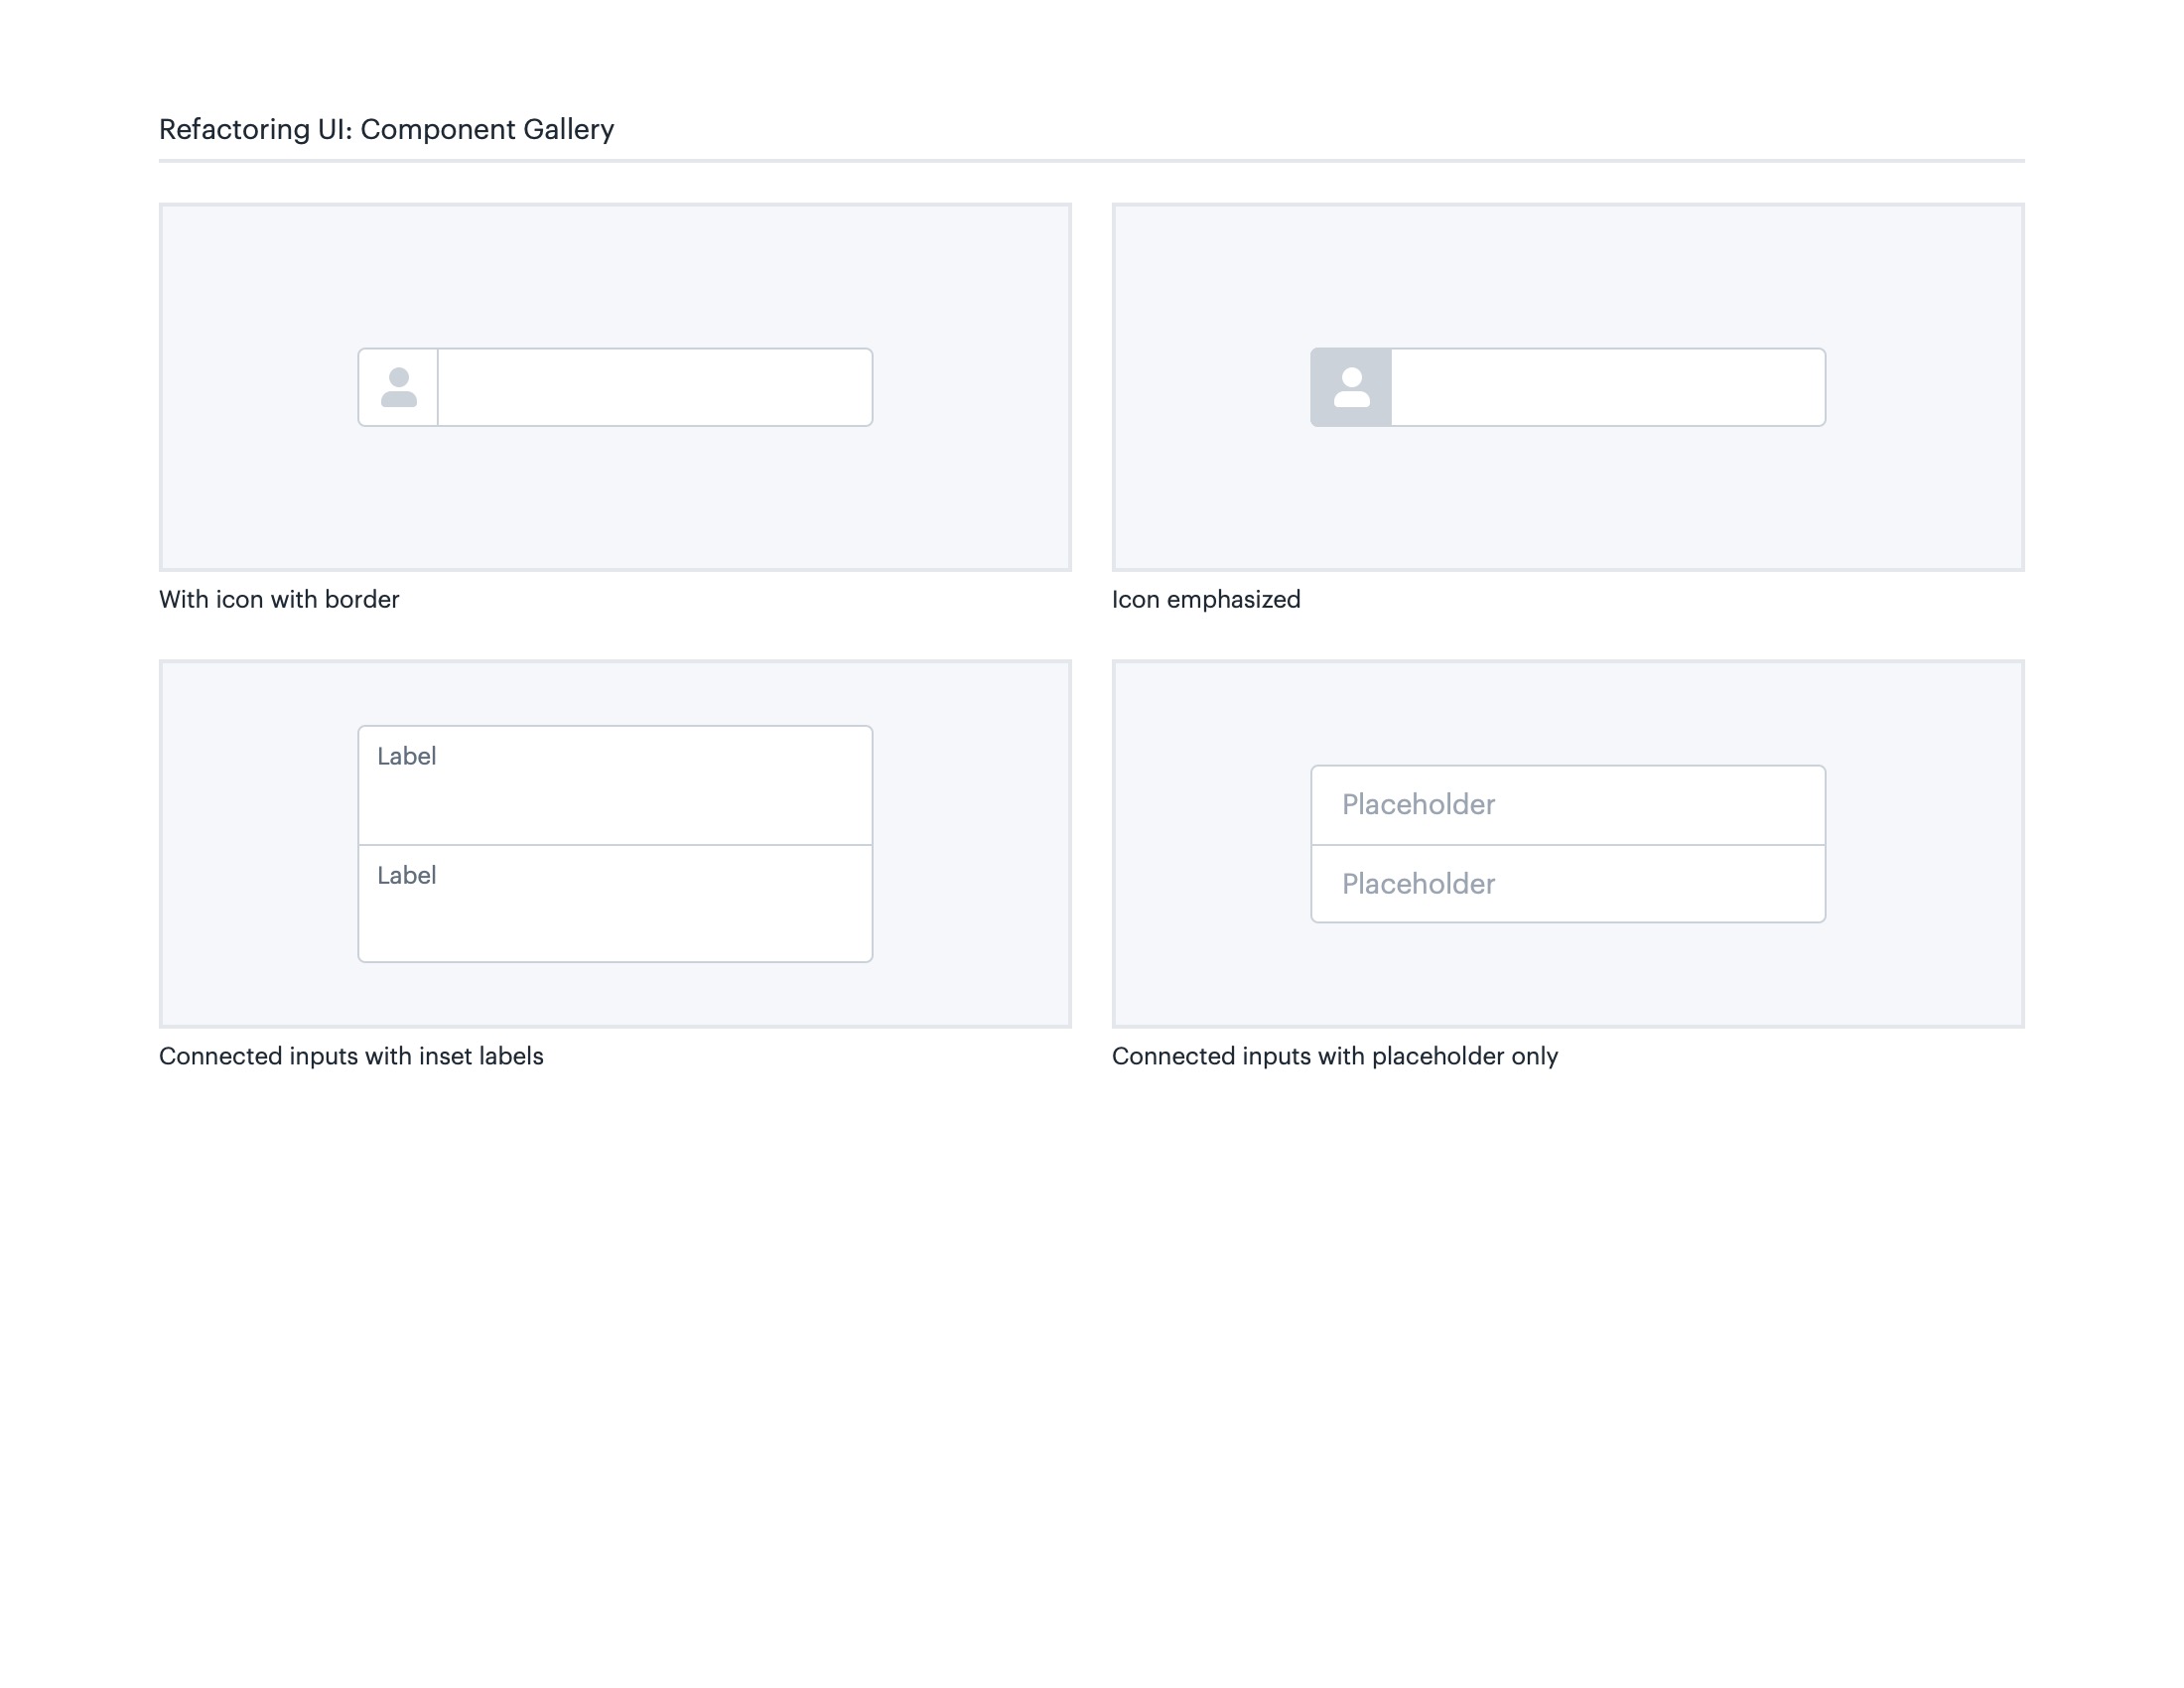Viewport: 2184px width, 1688px height.
Task: Focus the text field beside the bordered user icon
Action: (655, 387)
